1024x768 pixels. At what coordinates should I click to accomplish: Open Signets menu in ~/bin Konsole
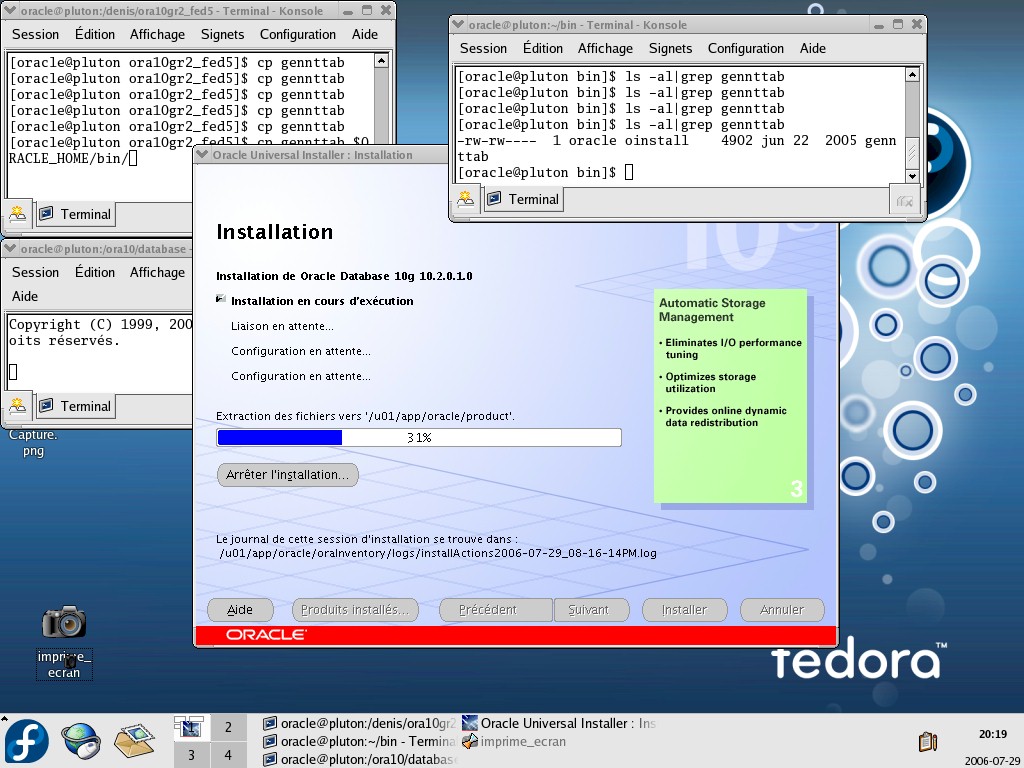[x=670, y=48]
